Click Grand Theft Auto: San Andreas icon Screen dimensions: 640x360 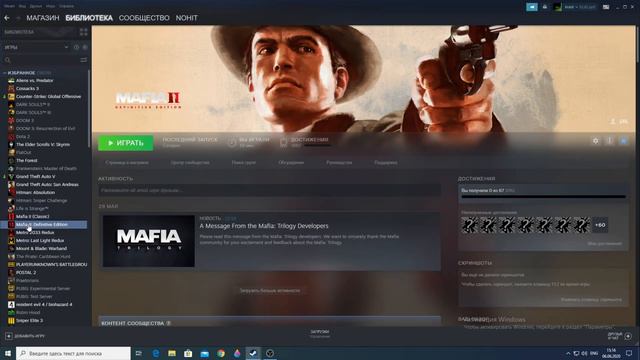click(11, 184)
